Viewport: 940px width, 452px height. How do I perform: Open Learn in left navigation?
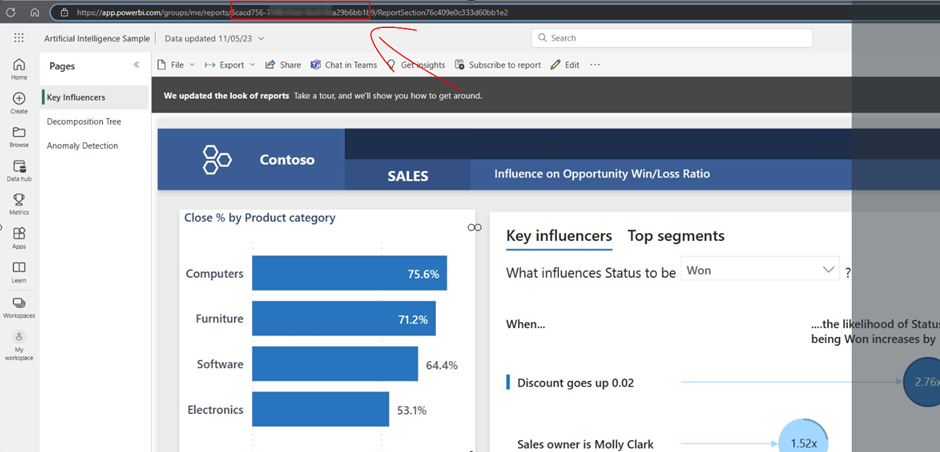point(19,272)
